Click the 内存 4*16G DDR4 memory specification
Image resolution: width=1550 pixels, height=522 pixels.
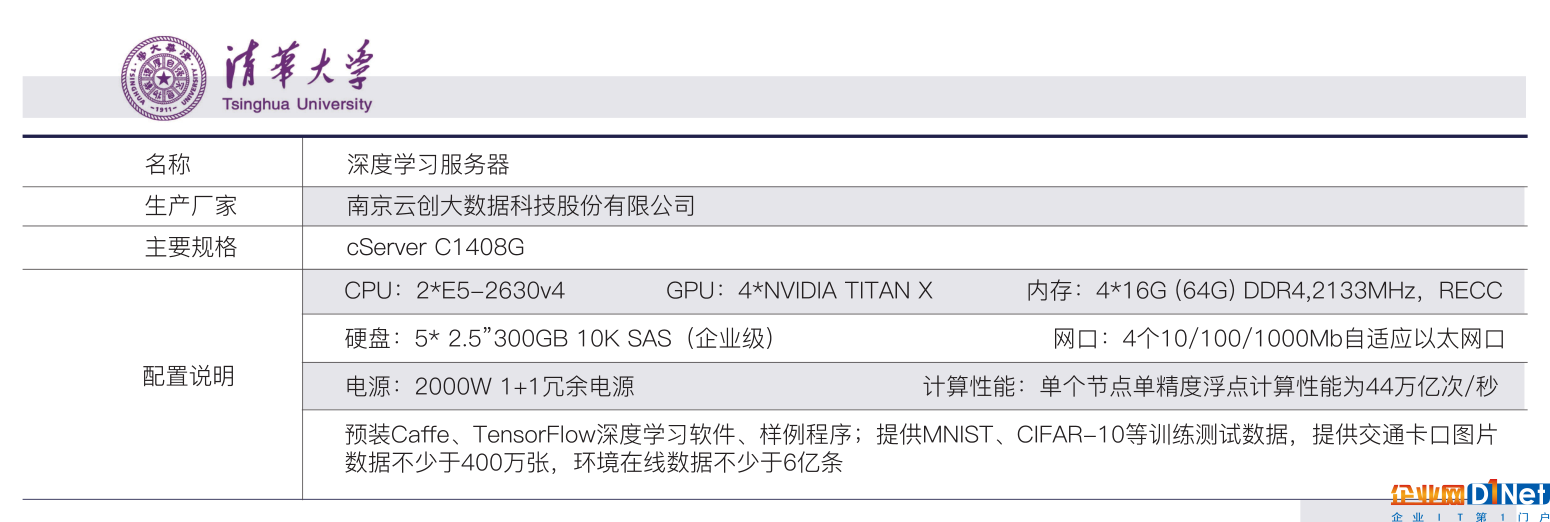(x=1264, y=291)
